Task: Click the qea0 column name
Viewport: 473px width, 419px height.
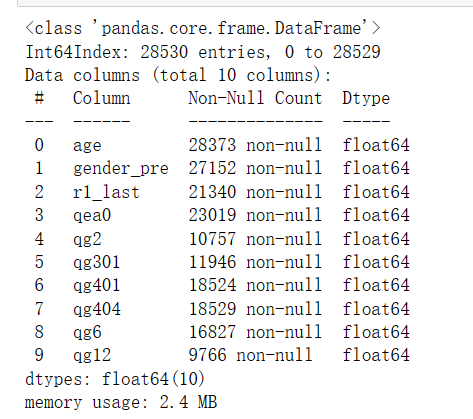Action: [x=92, y=216]
